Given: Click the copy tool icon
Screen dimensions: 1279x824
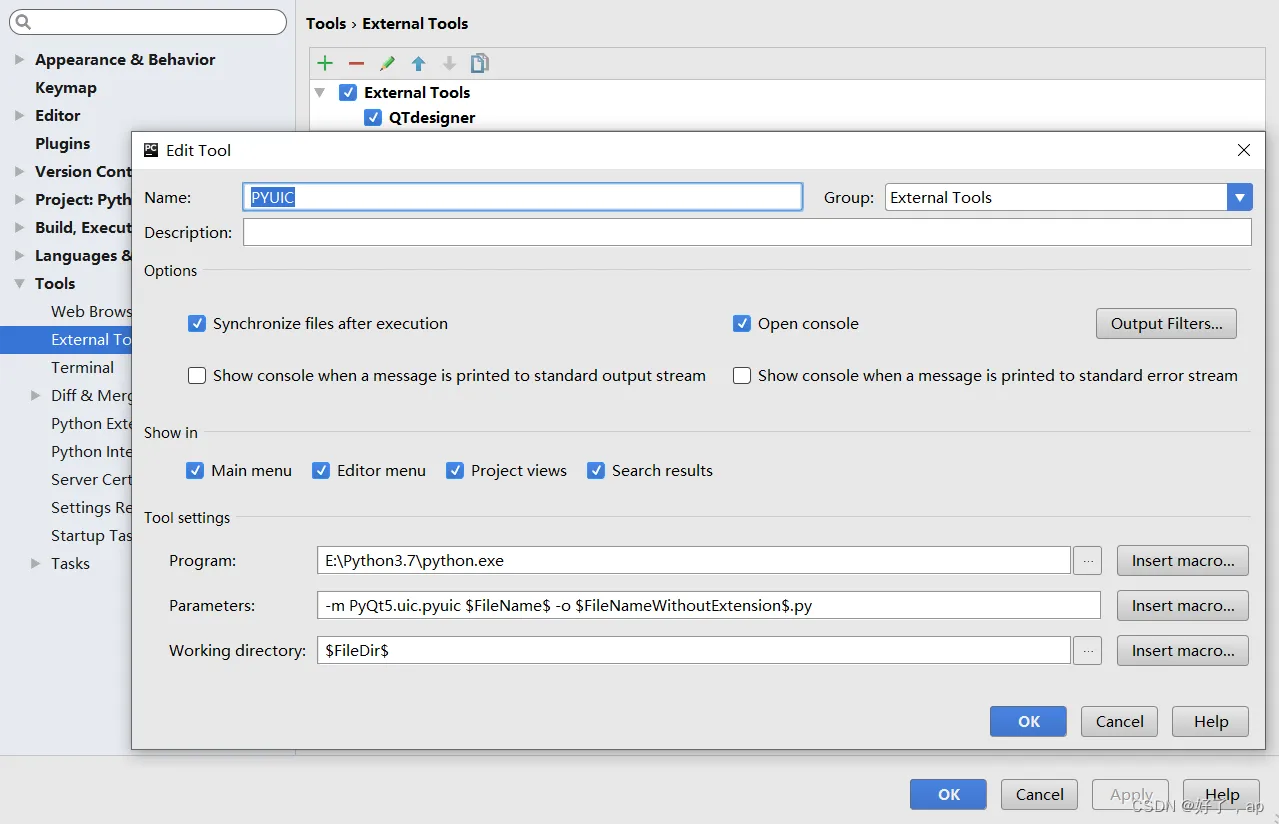Looking at the screenshot, I should point(480,63).
